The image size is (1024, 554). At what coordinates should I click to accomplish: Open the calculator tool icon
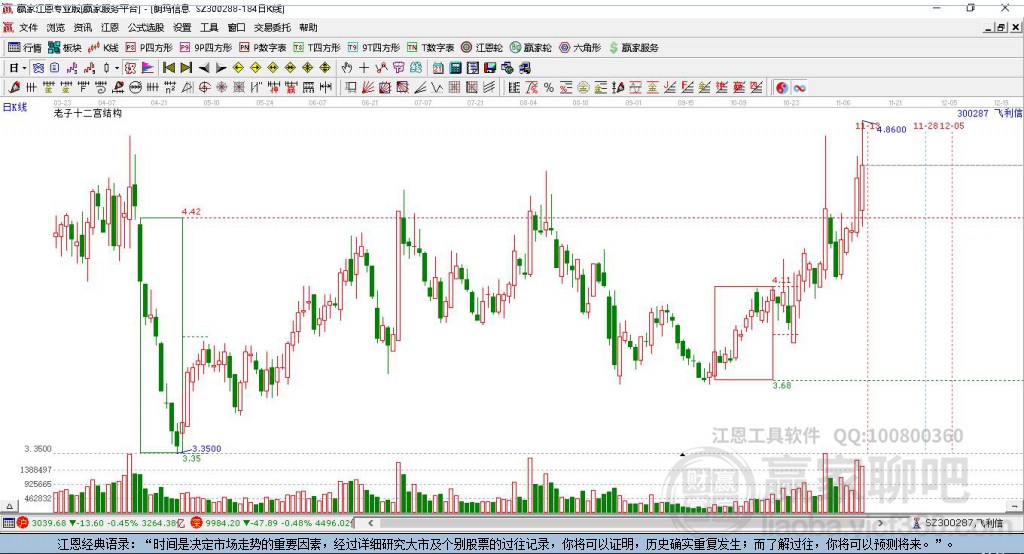(455, 68)
